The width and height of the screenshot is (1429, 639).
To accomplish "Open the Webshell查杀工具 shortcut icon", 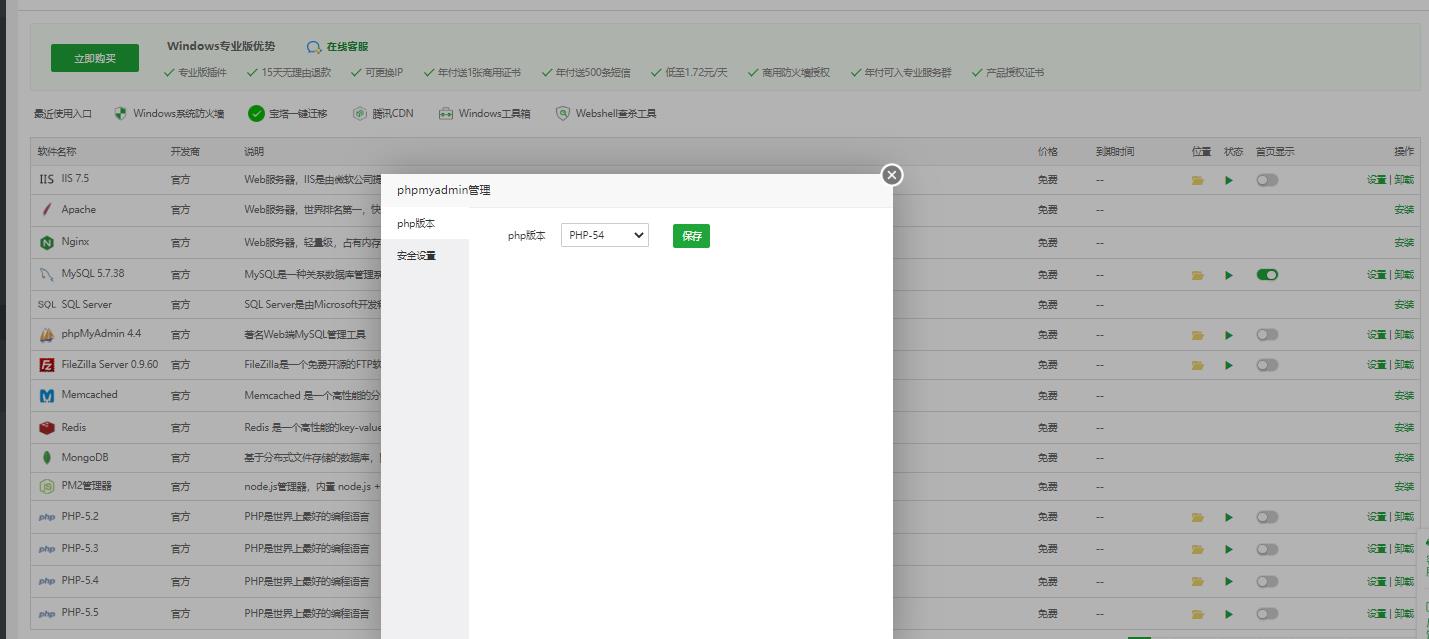I will point(563,114).
